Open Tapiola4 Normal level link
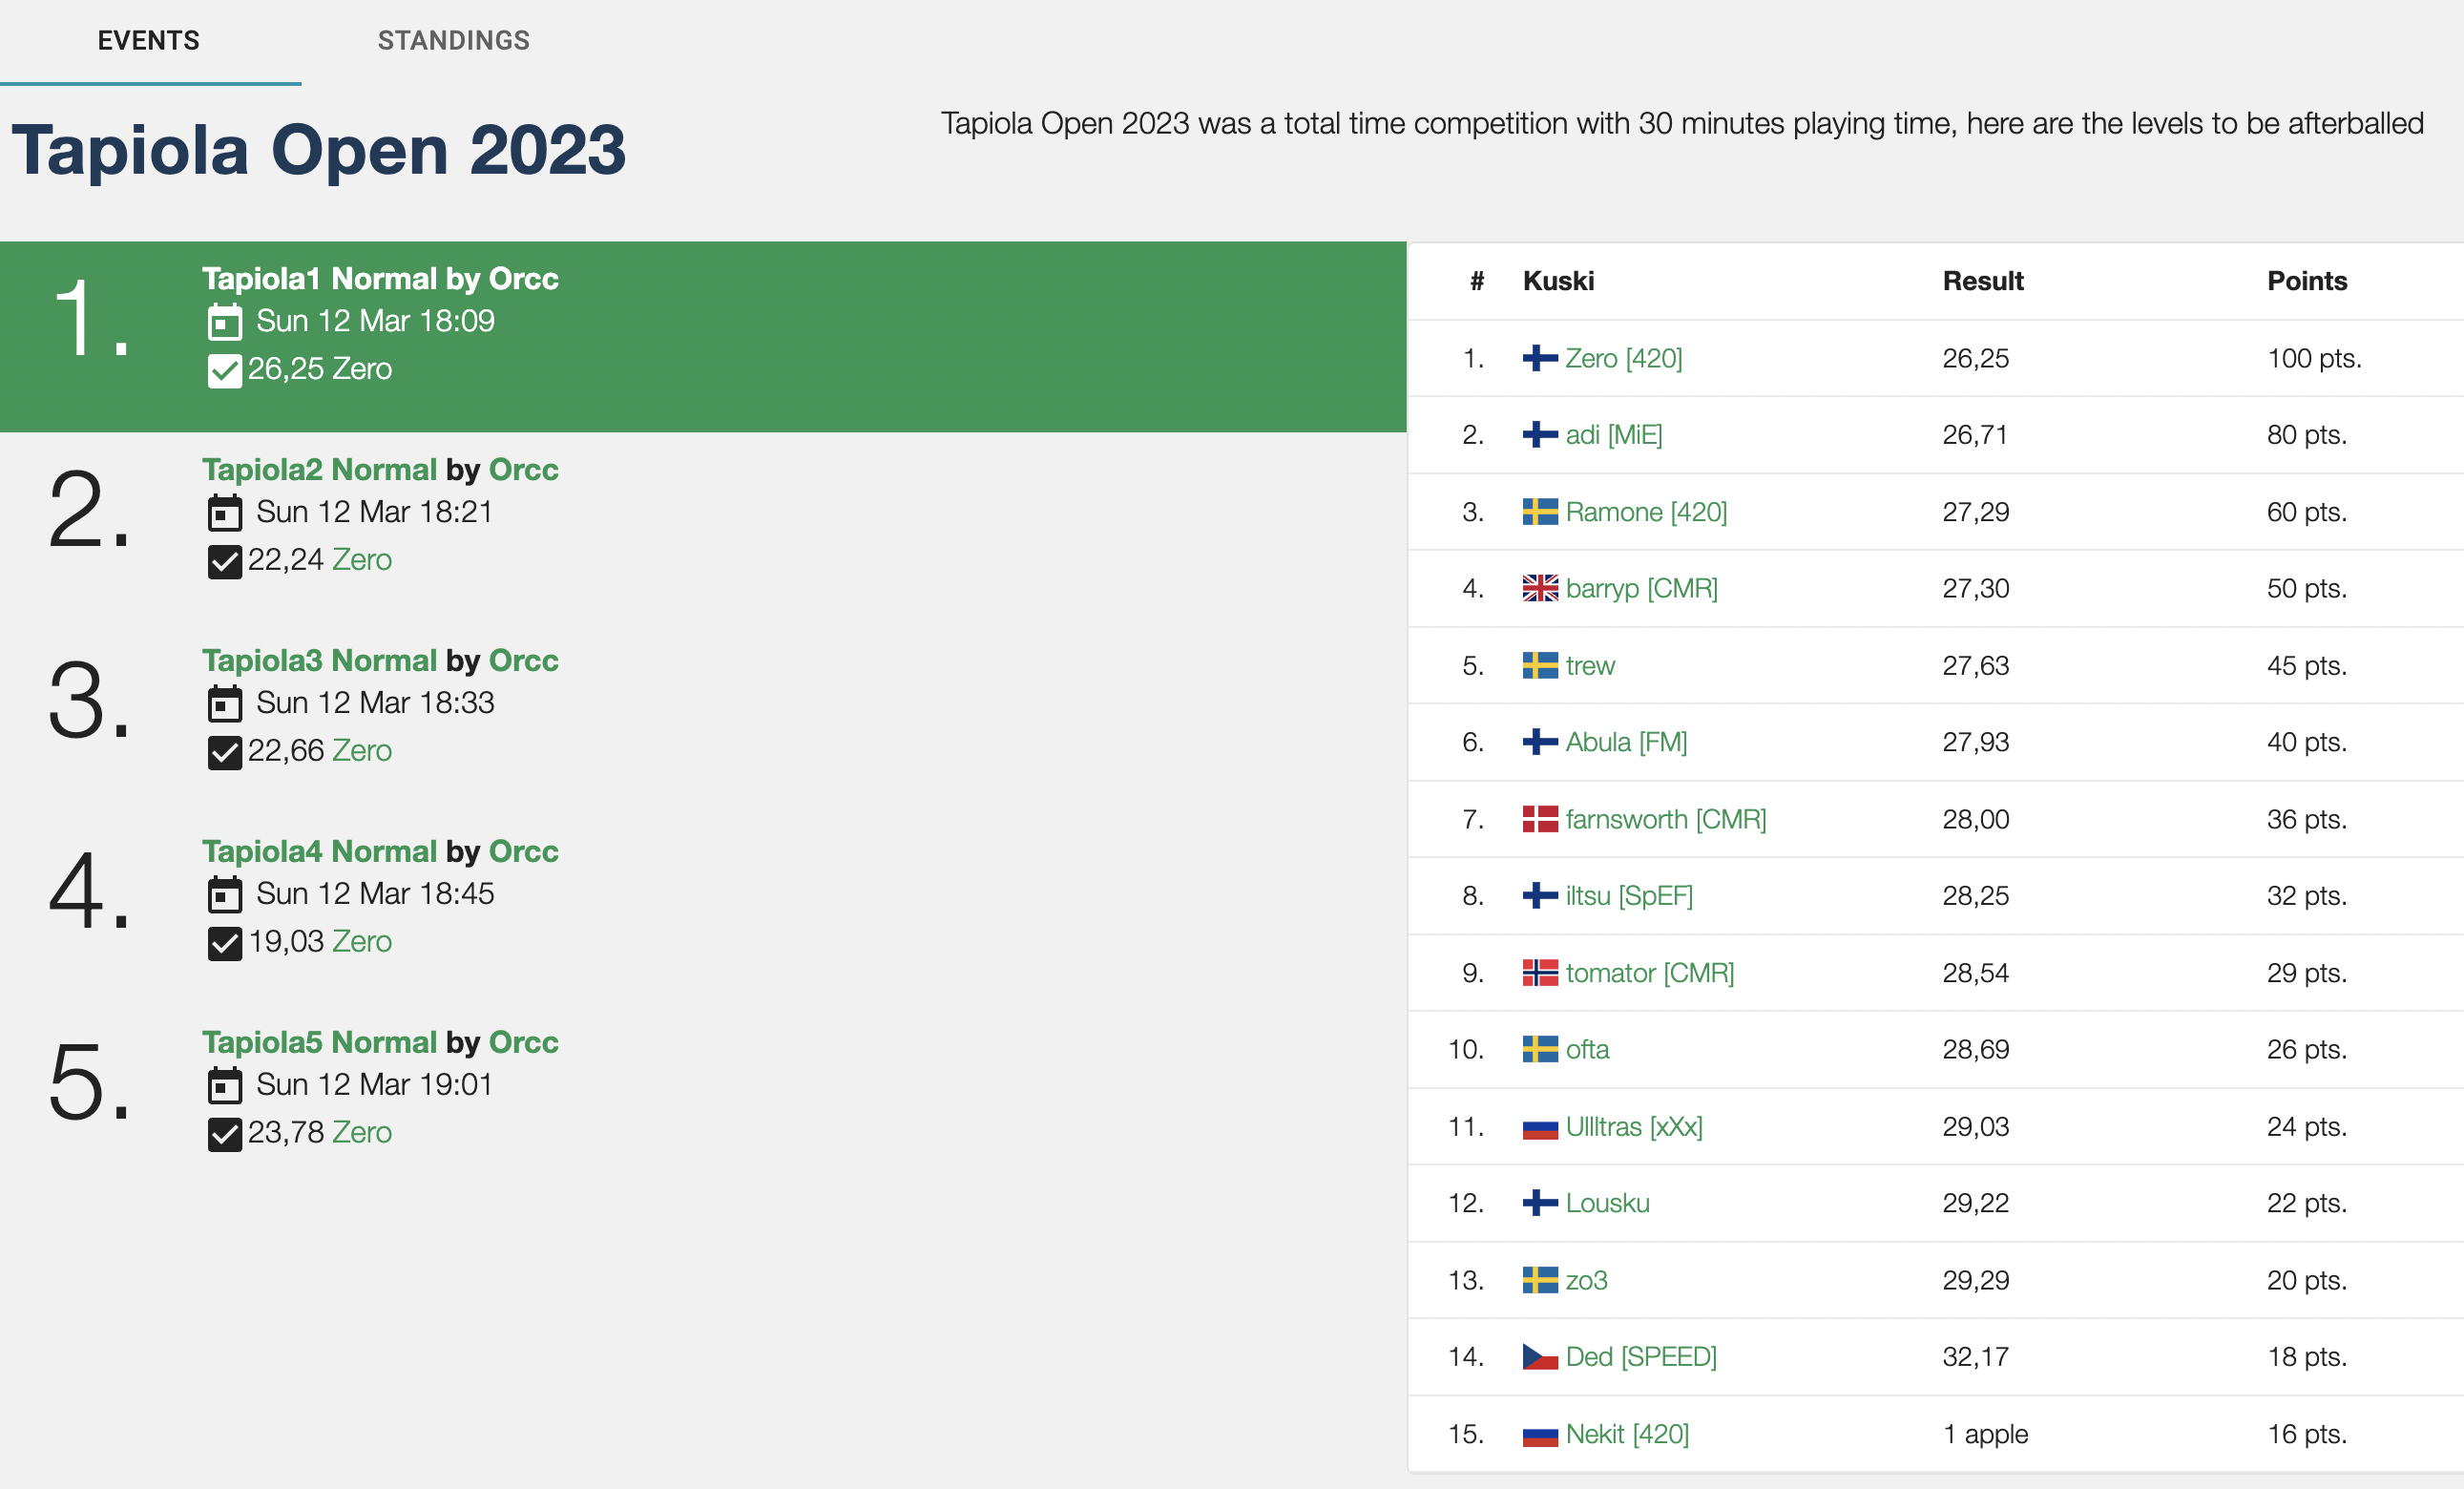The width and height of the screenshot is (2464, 1489). [x=319, y=852]
